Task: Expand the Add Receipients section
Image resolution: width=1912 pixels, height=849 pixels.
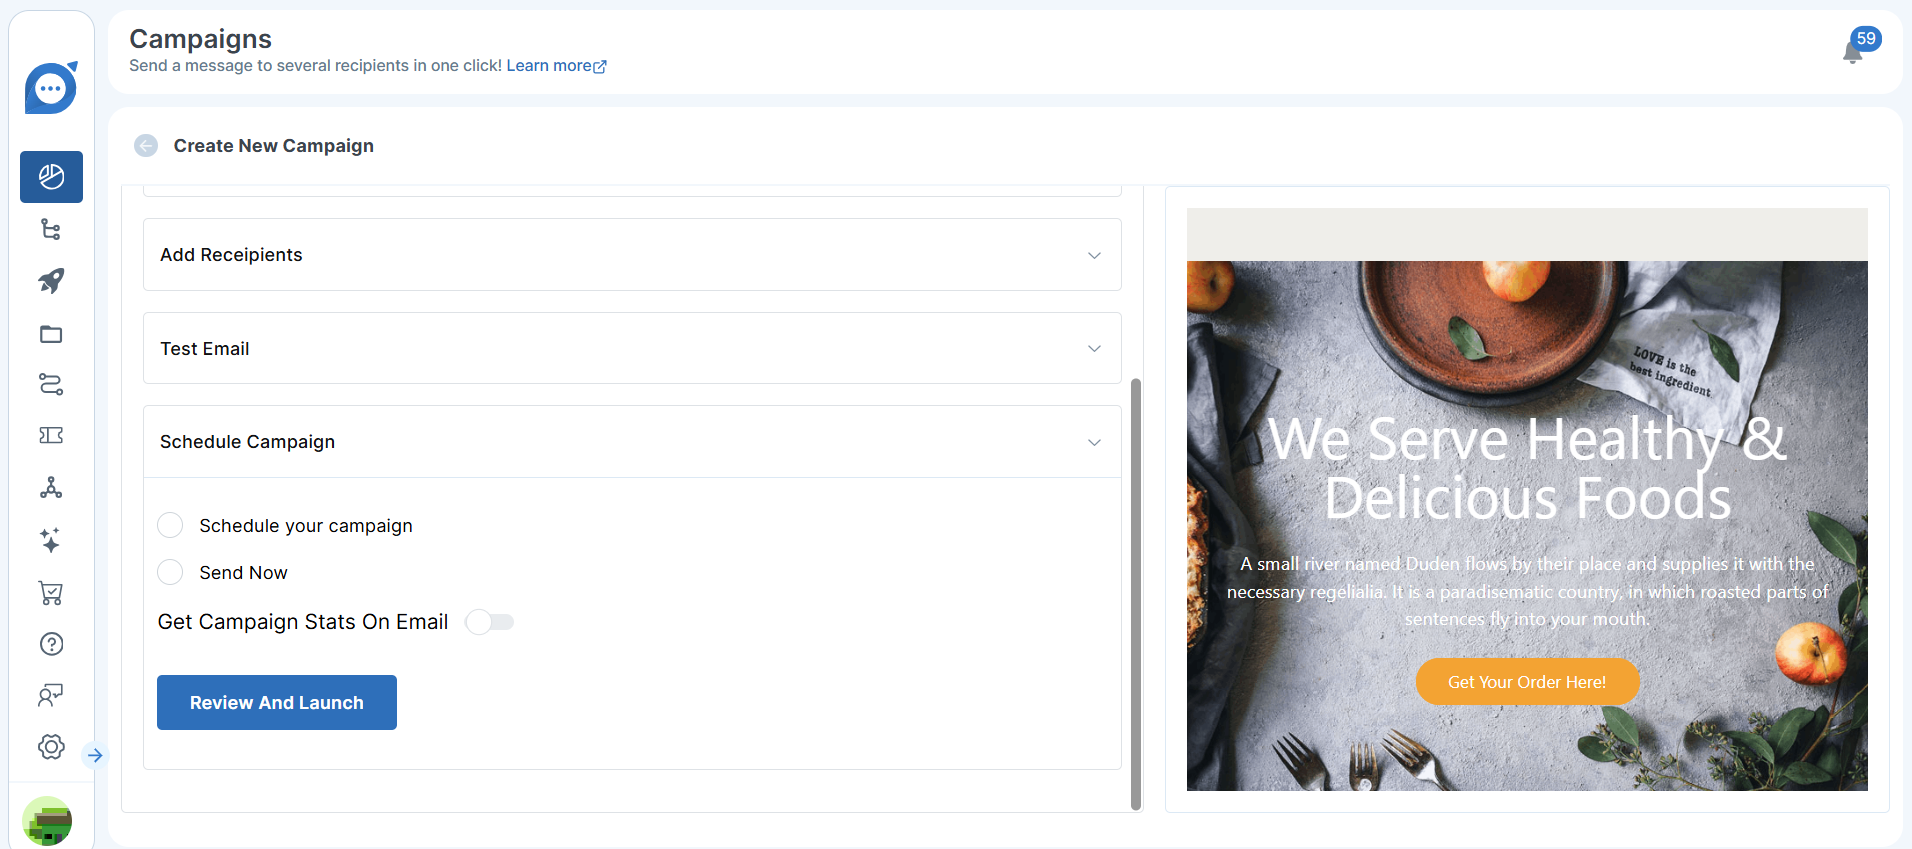Action: coord(632,255)
